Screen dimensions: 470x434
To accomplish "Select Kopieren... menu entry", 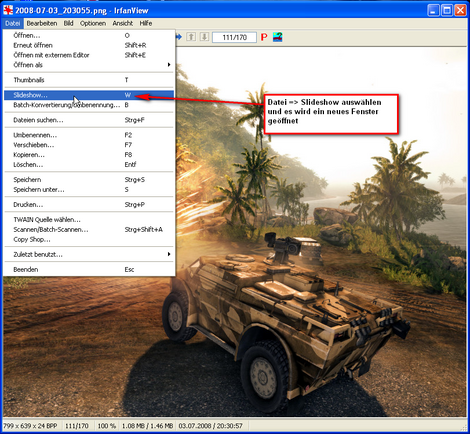I will tap(89, 155).
